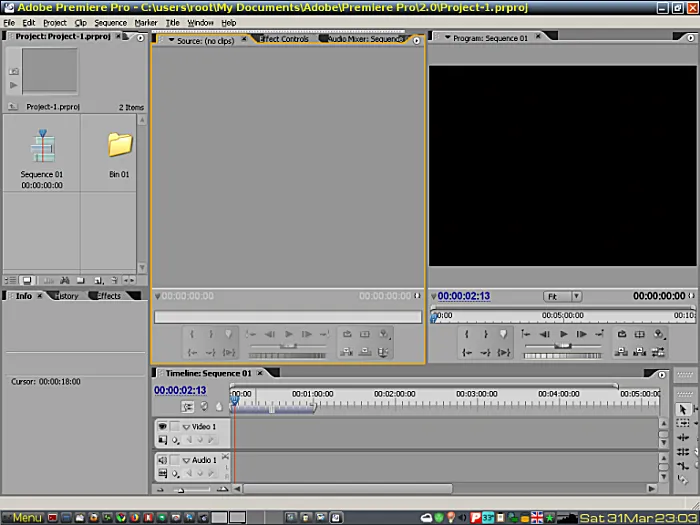700x525 pixels.
Task: Play In to Out in Program monitor
Action: (504, 353)
